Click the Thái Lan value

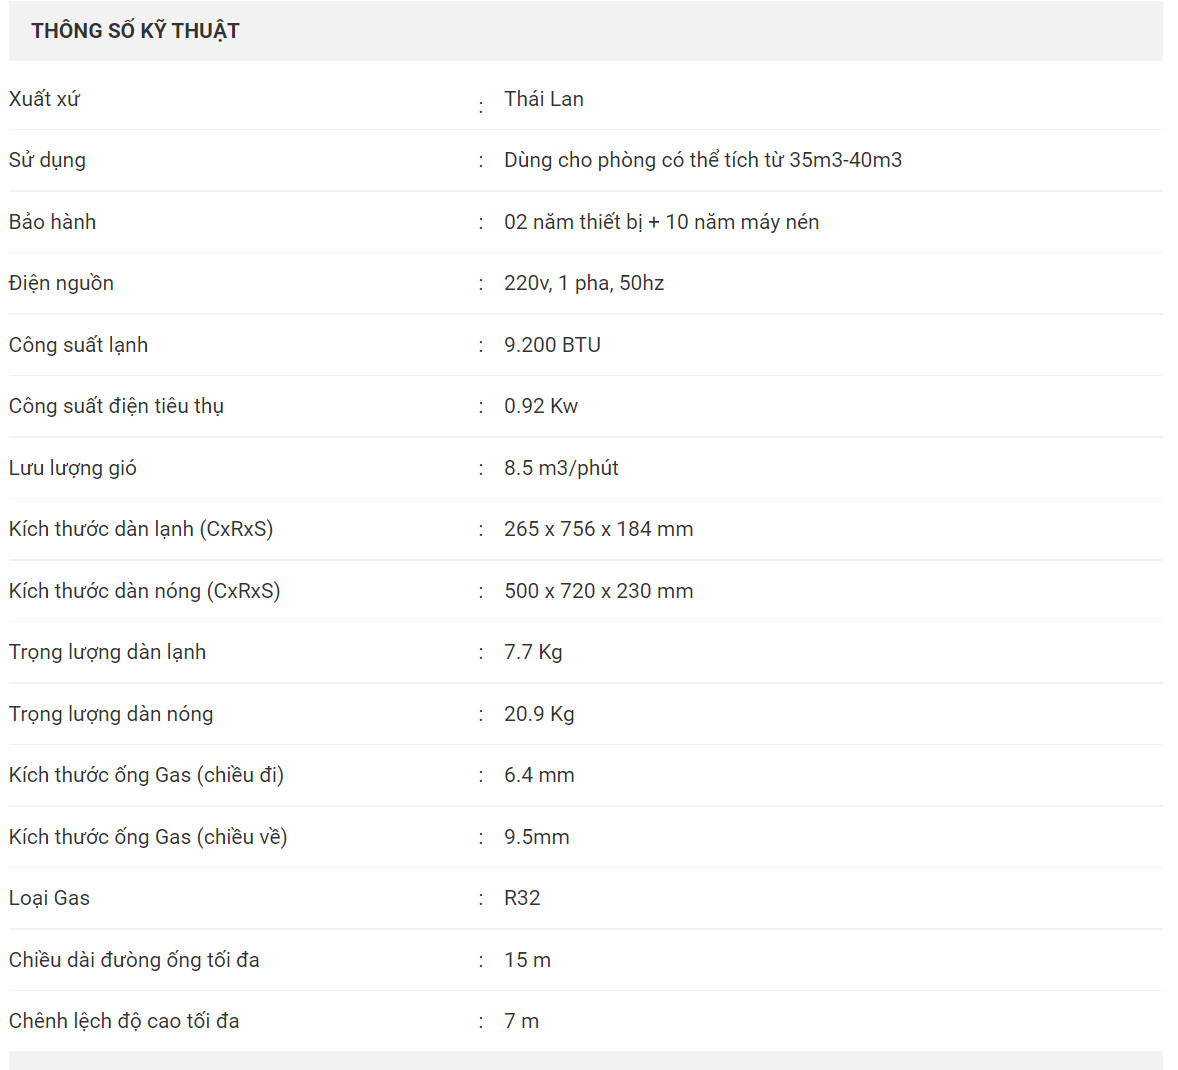click(543, 99)
